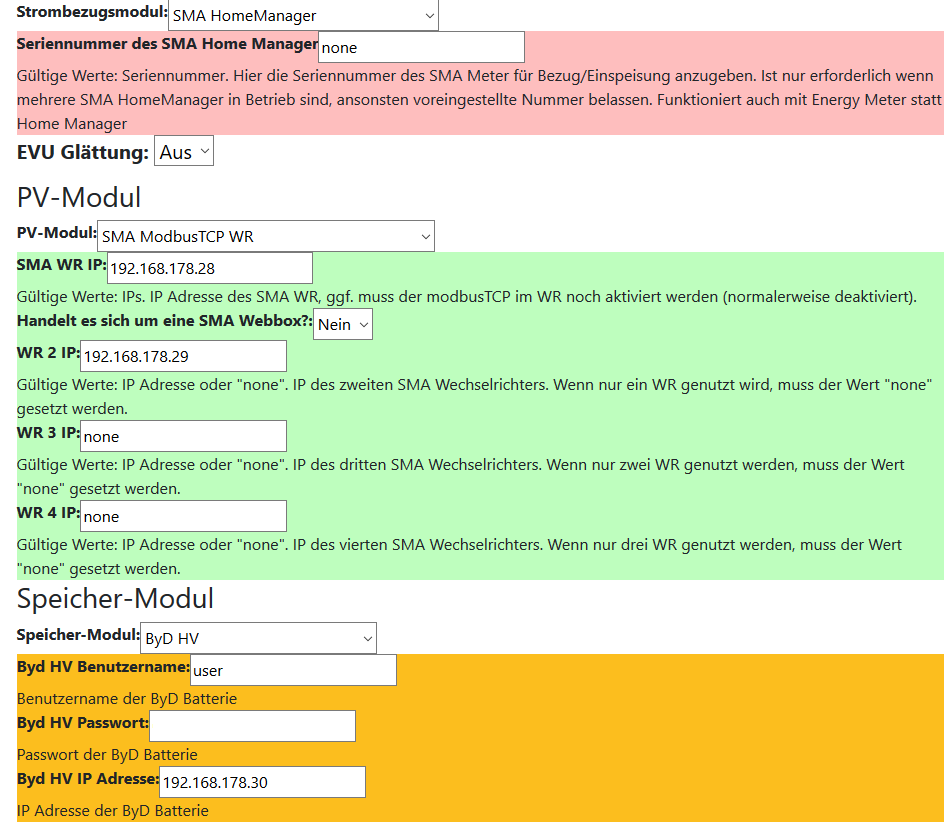Click the Strombezugsmodul label
The width and height of the screenshot is (944, 822).
click(x=92, y=11)
